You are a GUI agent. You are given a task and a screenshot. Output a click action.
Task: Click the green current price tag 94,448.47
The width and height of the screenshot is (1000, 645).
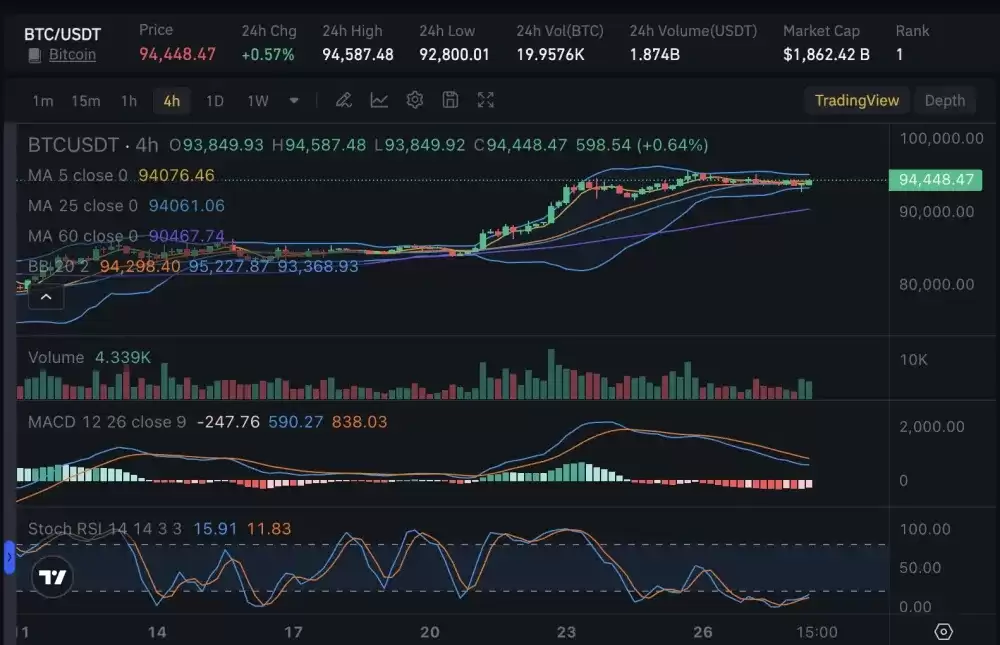click(935, 180)
